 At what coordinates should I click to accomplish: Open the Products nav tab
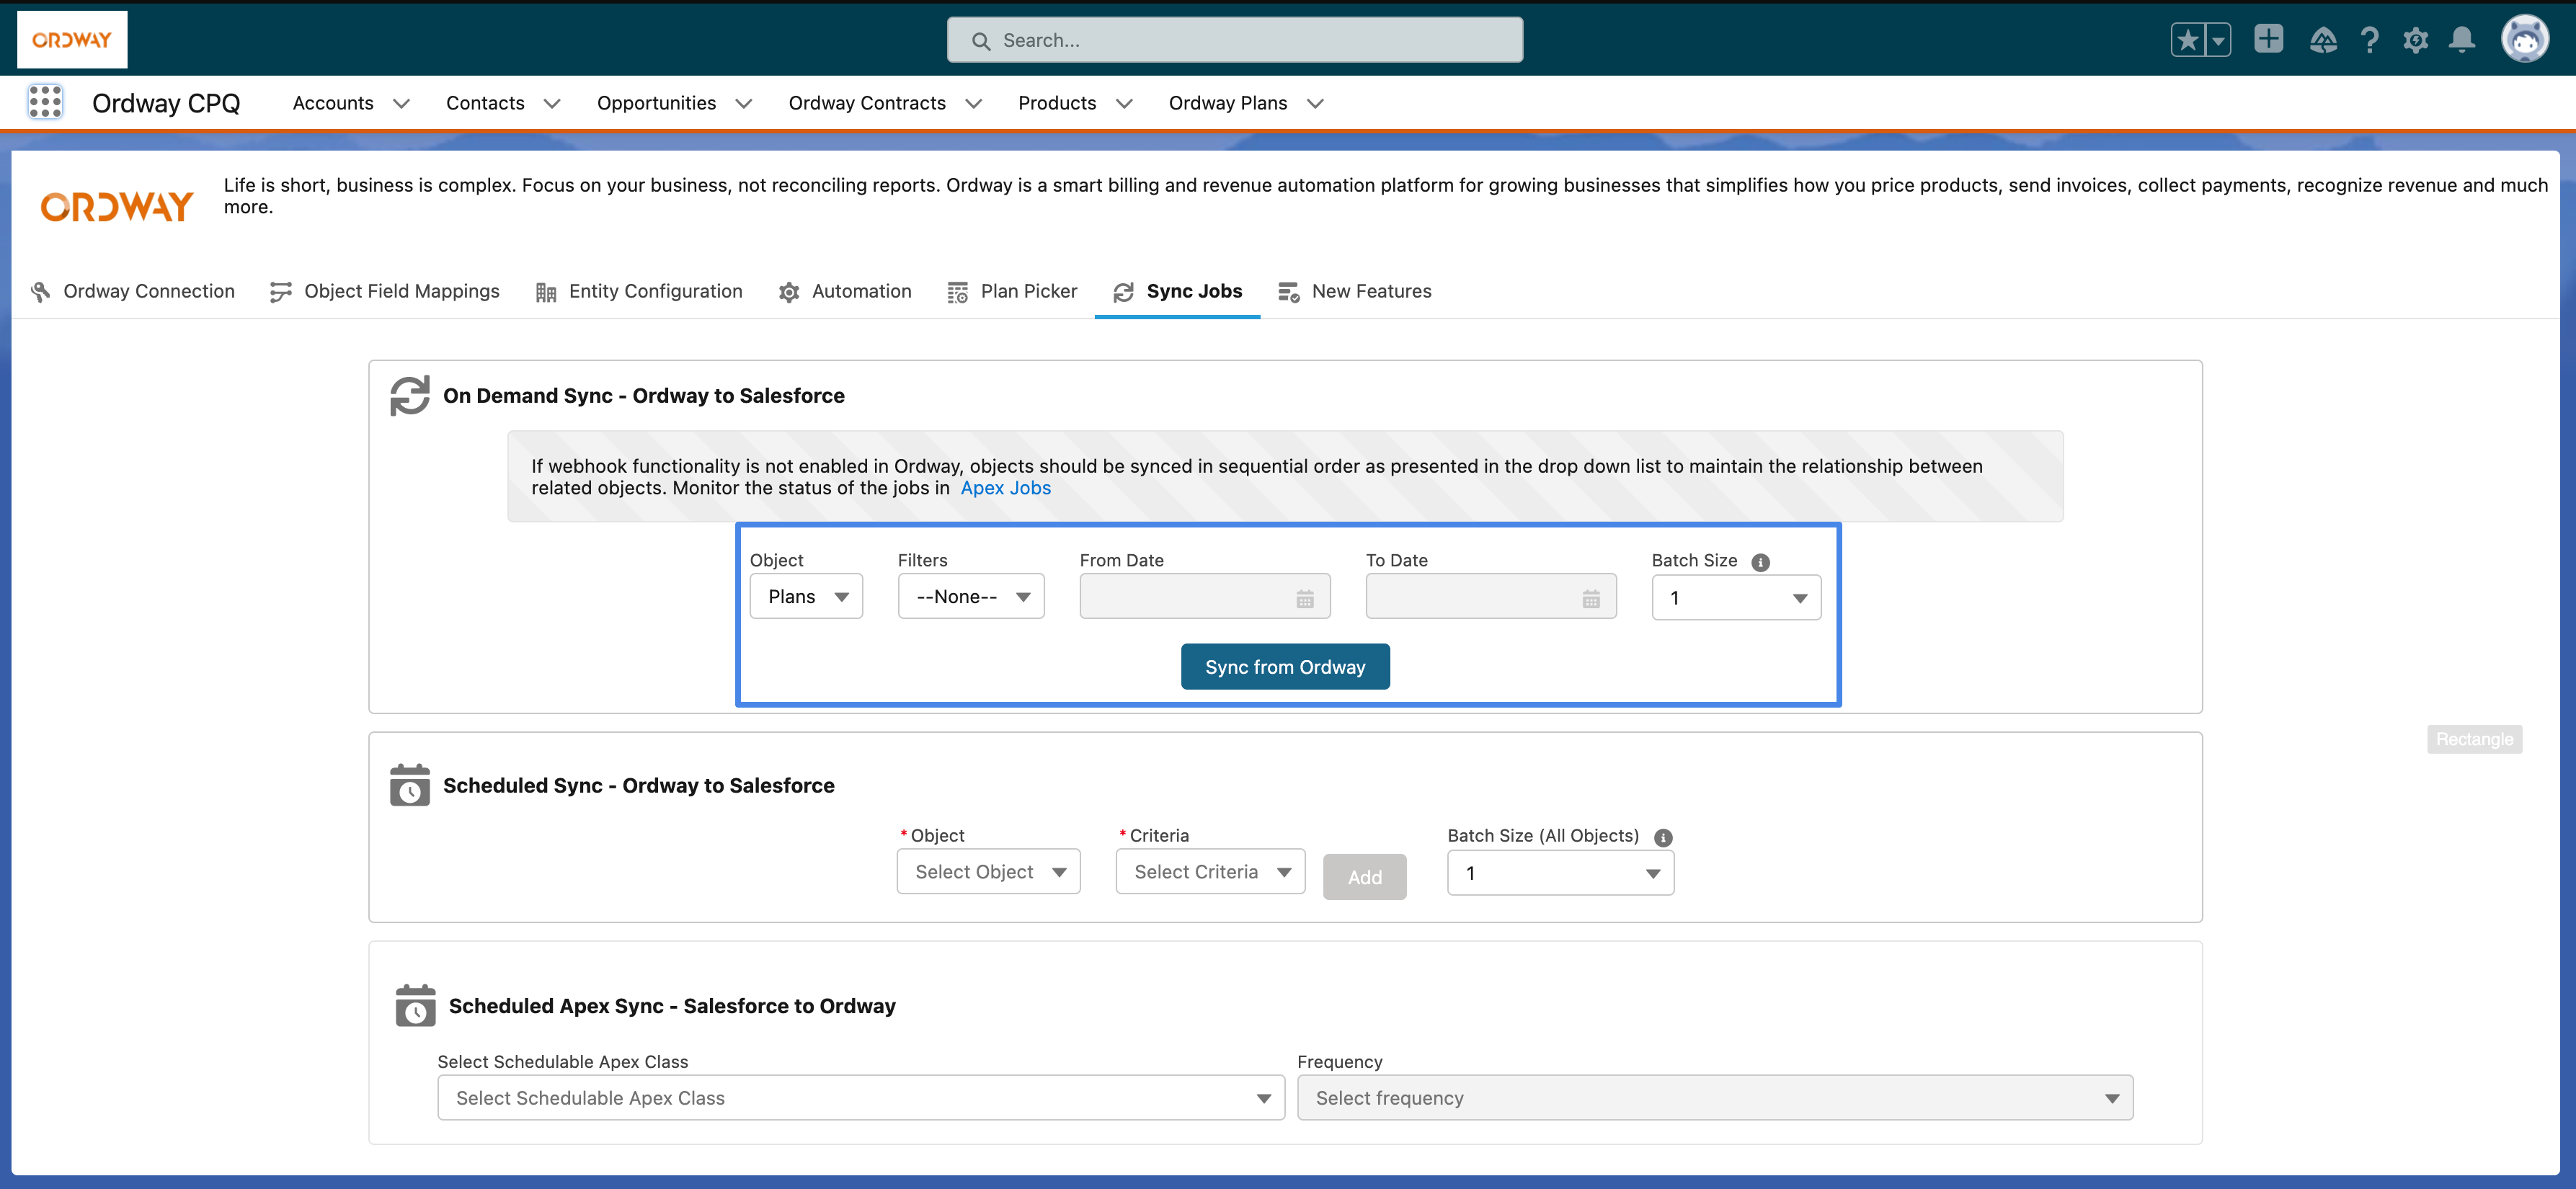1057,103
